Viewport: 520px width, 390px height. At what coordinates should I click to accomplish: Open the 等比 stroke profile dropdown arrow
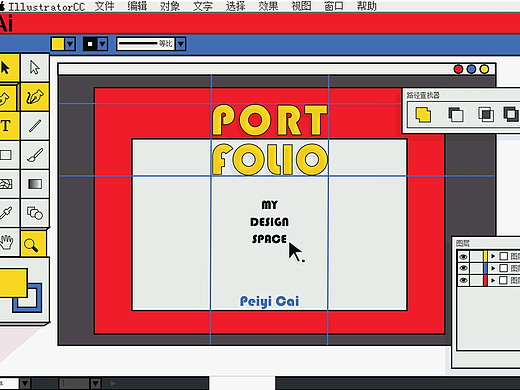[181, 44]
